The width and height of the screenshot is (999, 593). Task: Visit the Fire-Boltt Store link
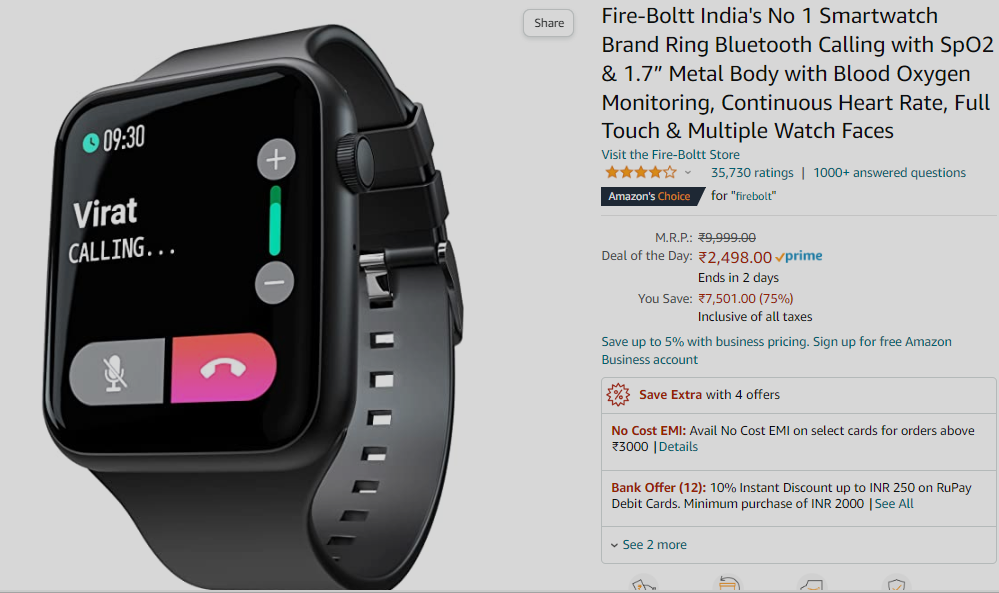tap(670, 154)
